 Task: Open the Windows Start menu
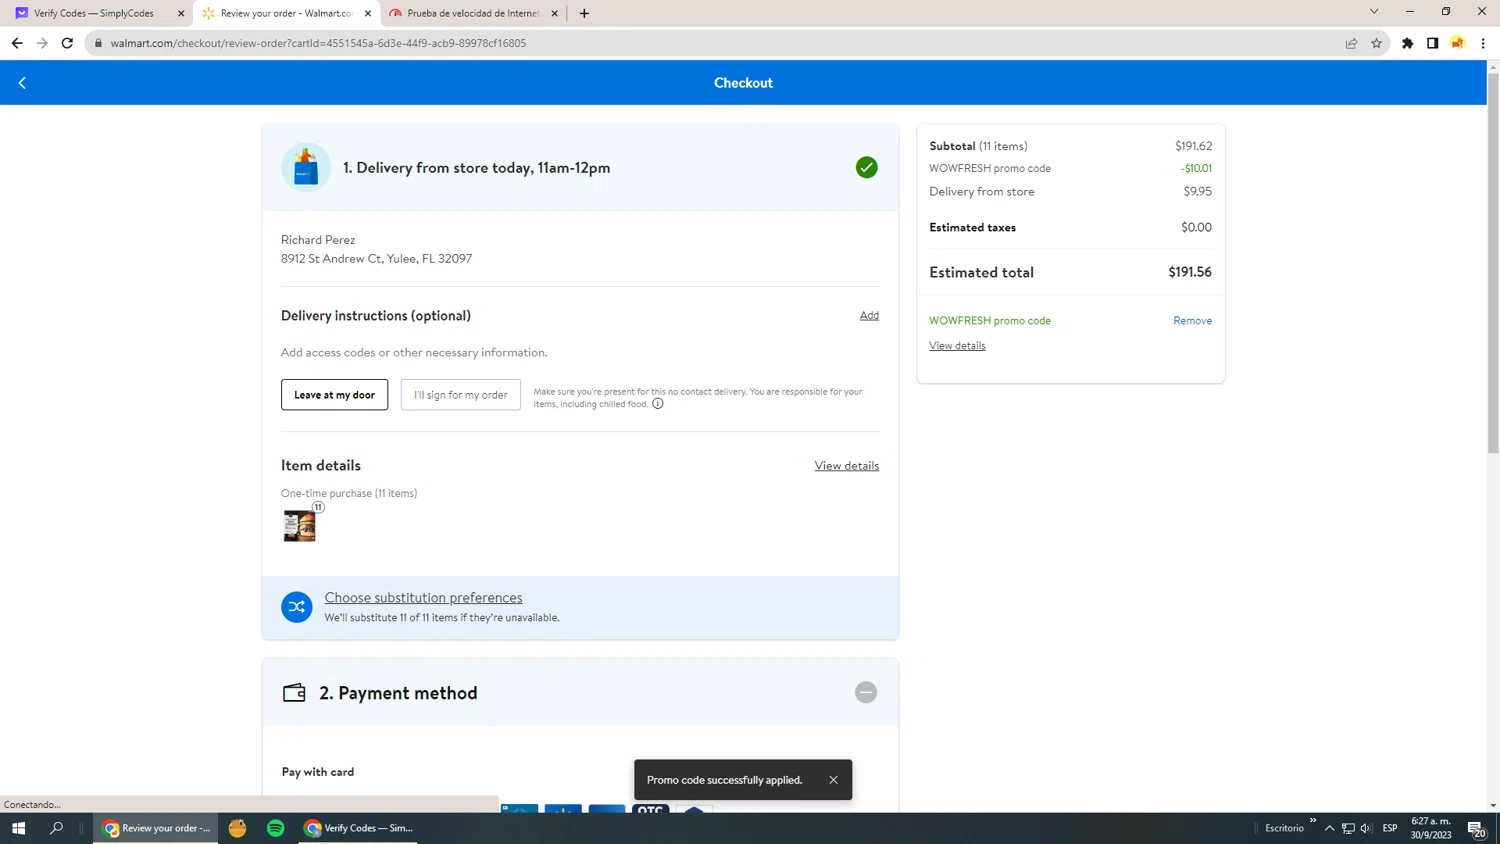click(18, 828)
